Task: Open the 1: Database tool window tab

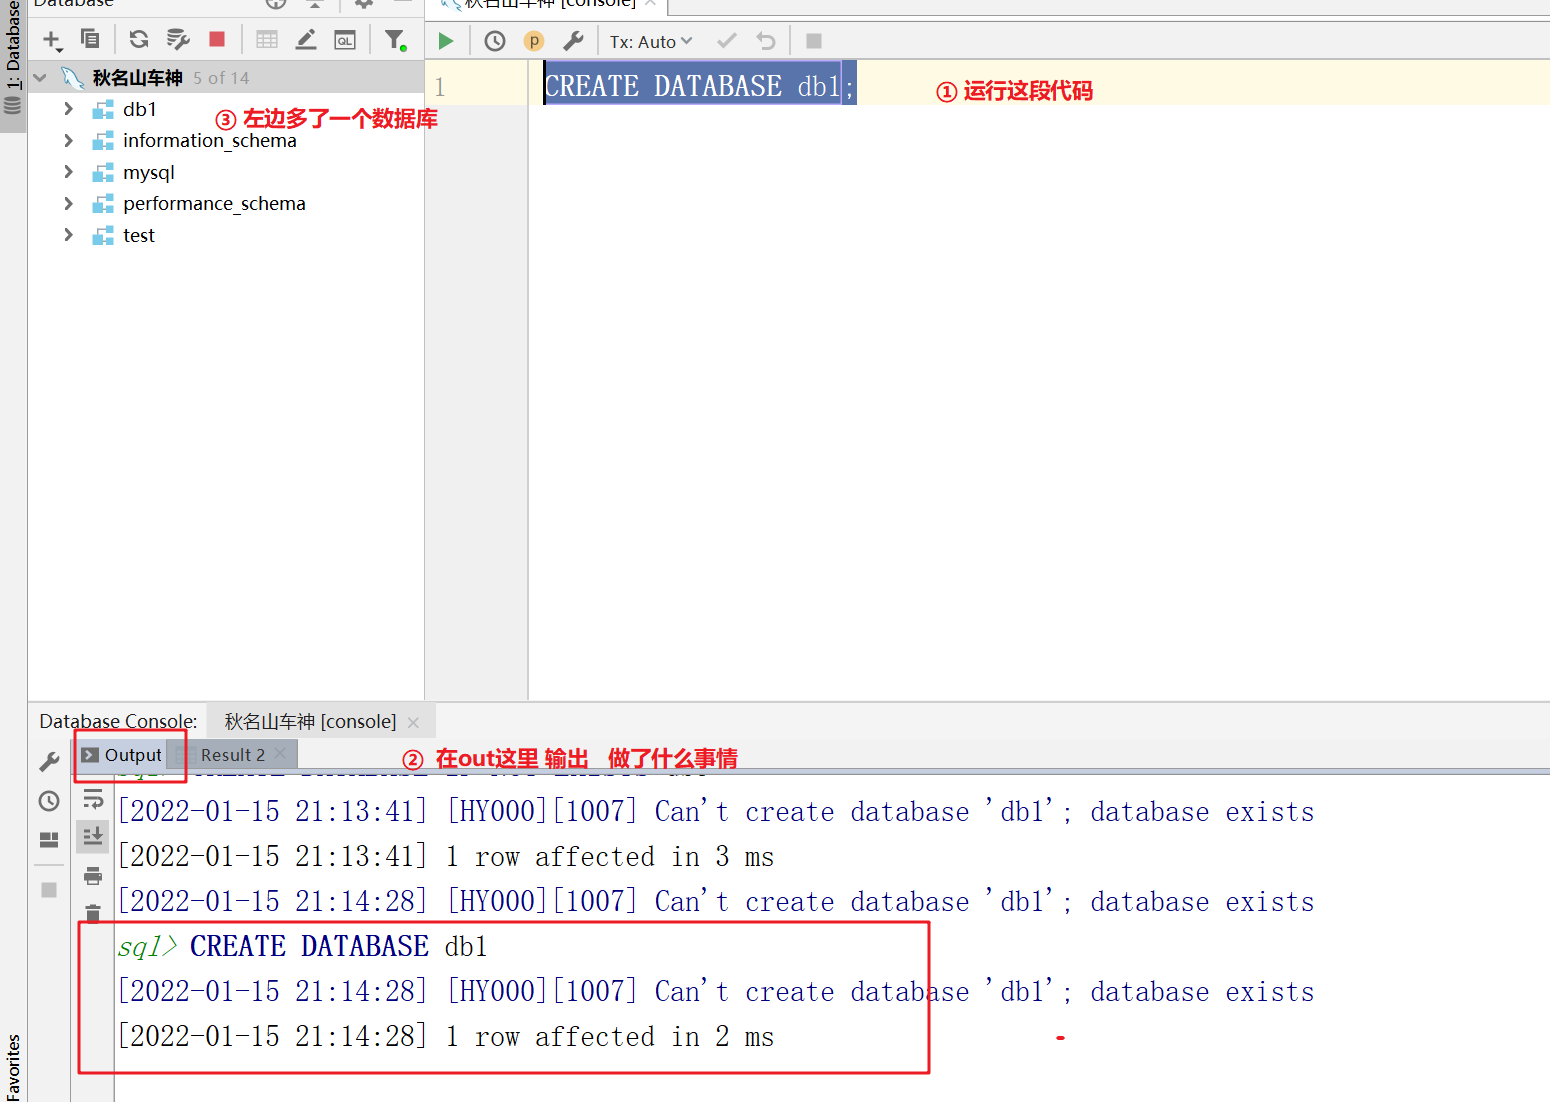Action: coord(13,45)
